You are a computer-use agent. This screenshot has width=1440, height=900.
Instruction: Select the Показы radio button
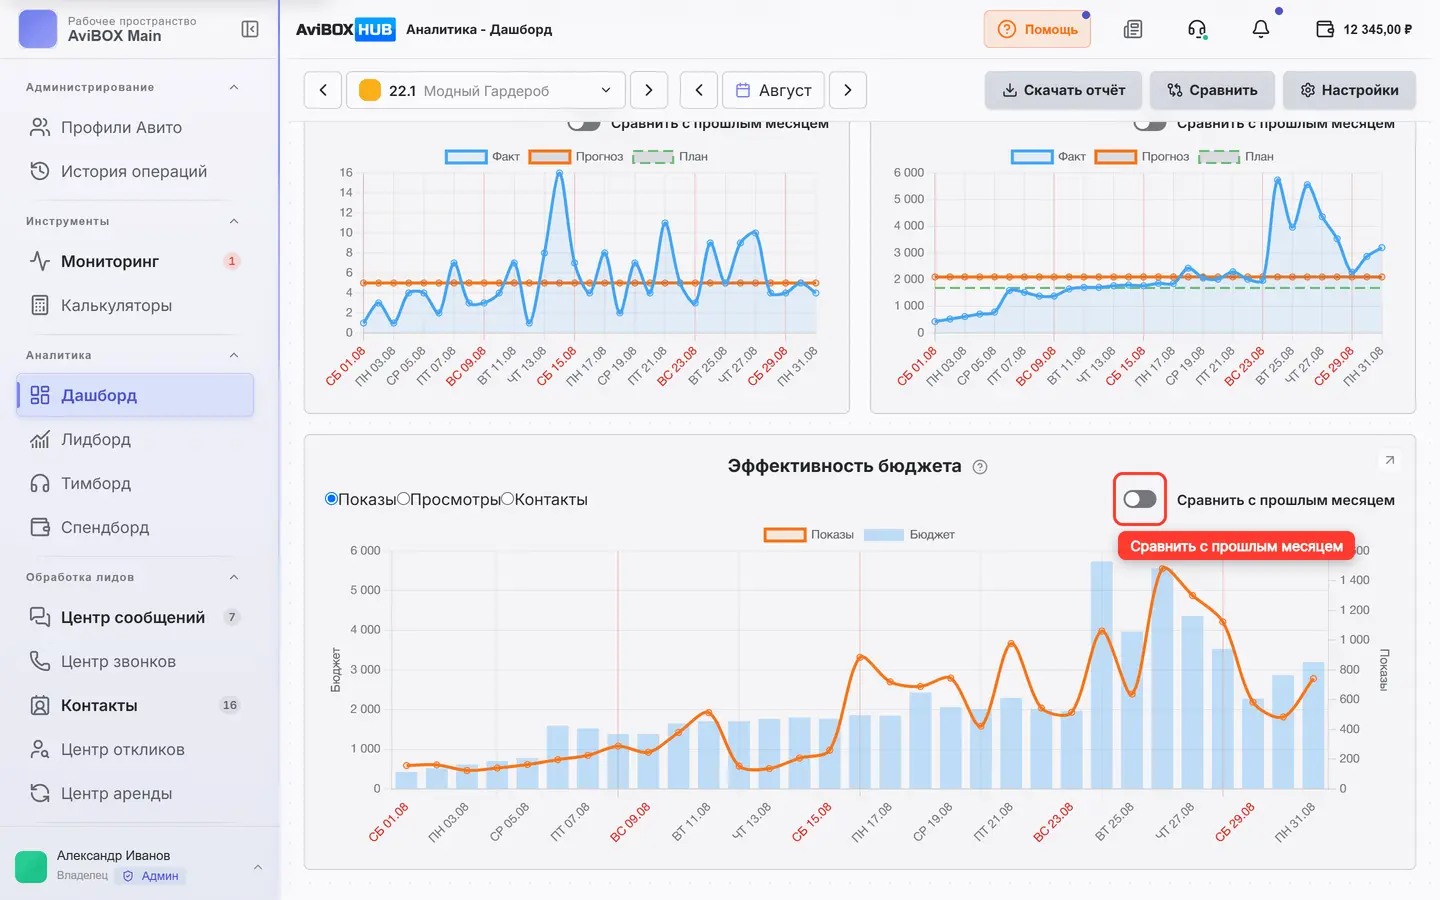tap(331, 499)
